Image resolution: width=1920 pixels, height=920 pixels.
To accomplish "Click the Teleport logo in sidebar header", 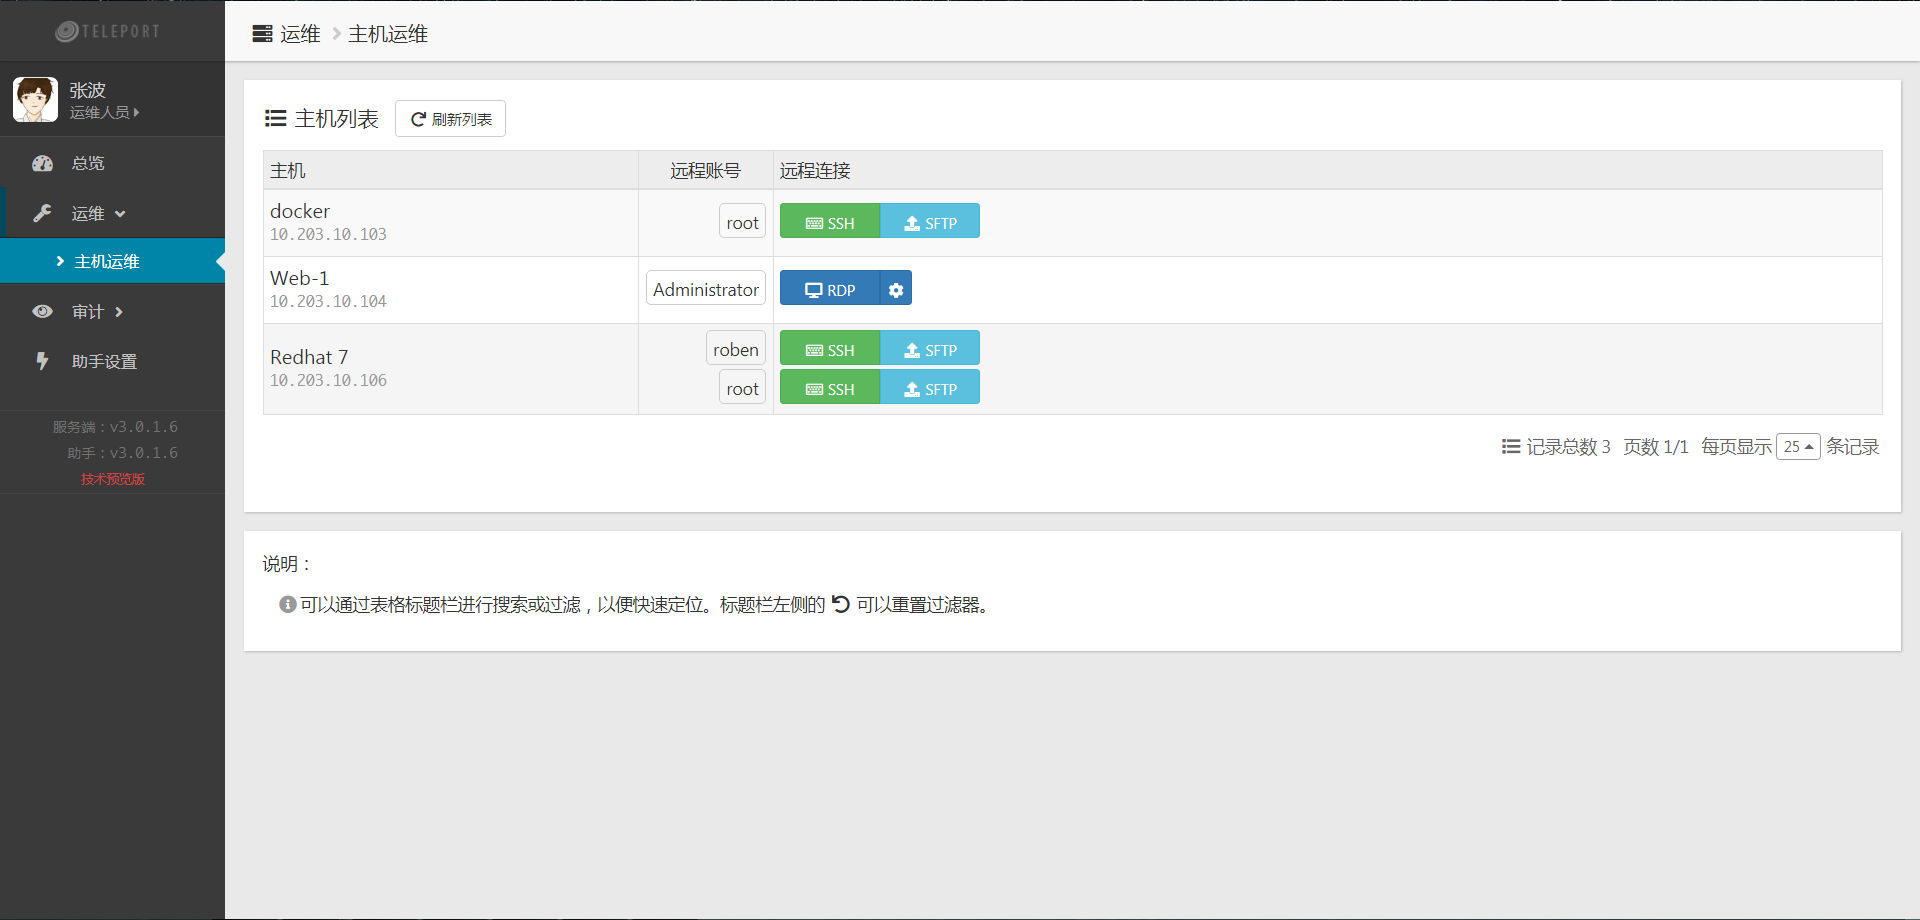I will pos(108,31).
